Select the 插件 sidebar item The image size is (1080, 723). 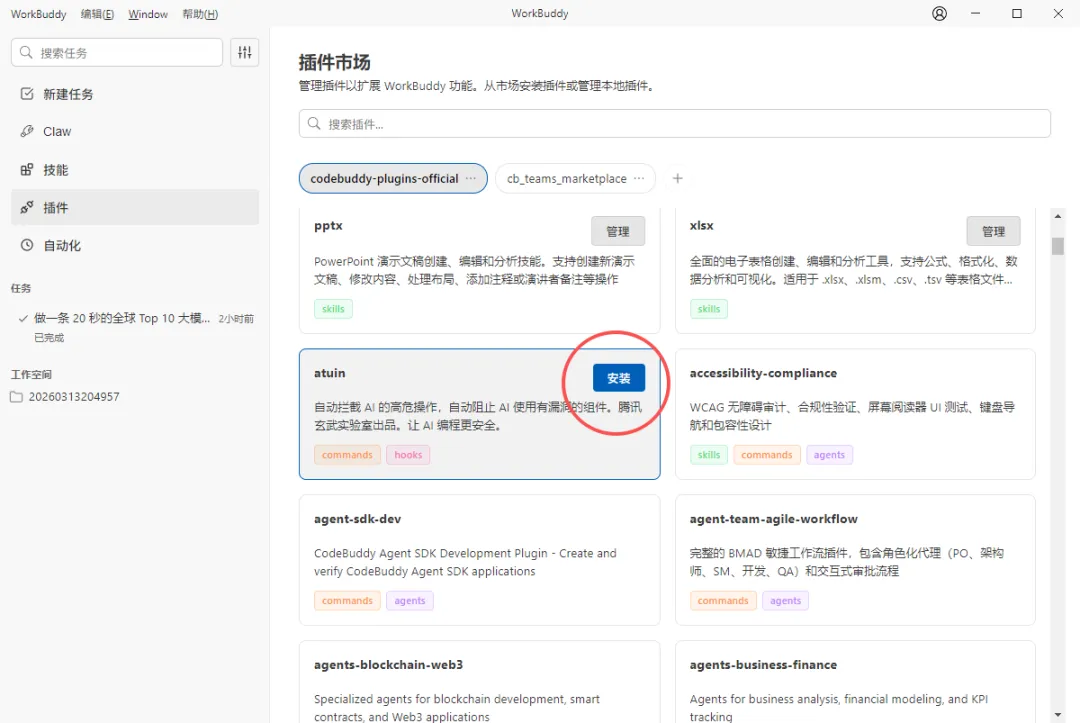point(135,207)
